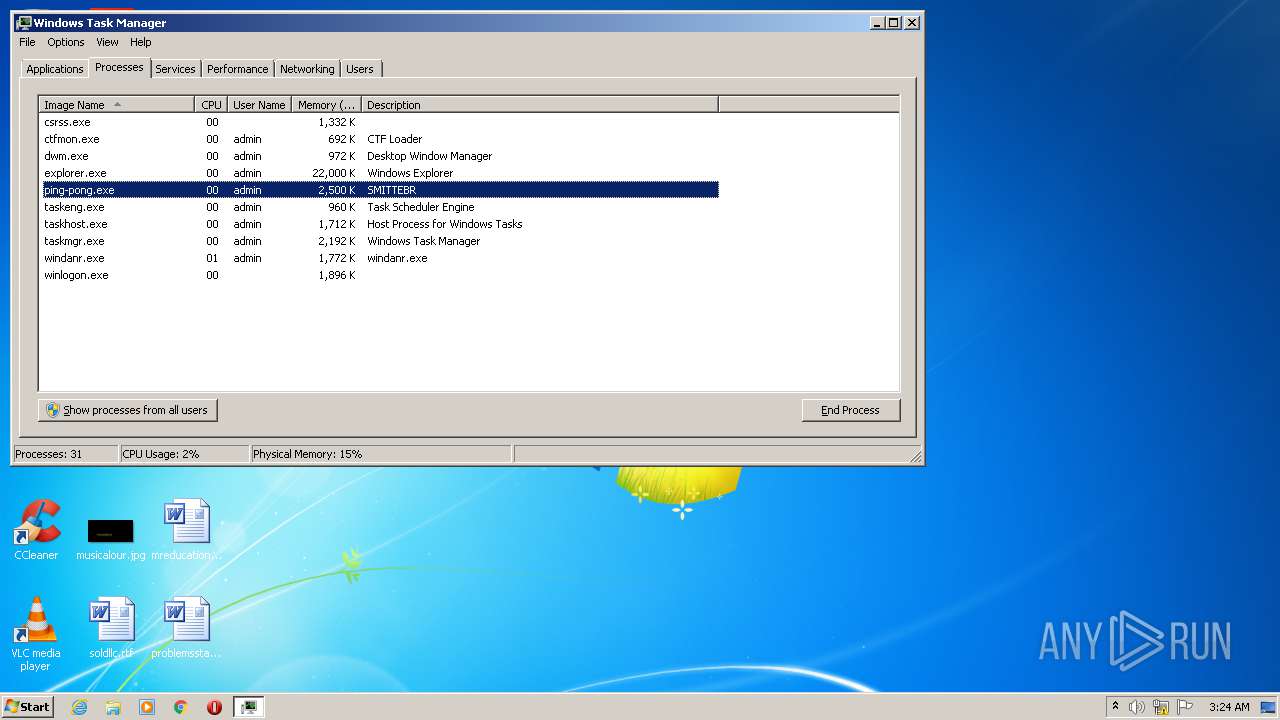The height and width of the screenshot is (720, 1280).
Task: Switch to the Users tab
Action: coord(360,69)
